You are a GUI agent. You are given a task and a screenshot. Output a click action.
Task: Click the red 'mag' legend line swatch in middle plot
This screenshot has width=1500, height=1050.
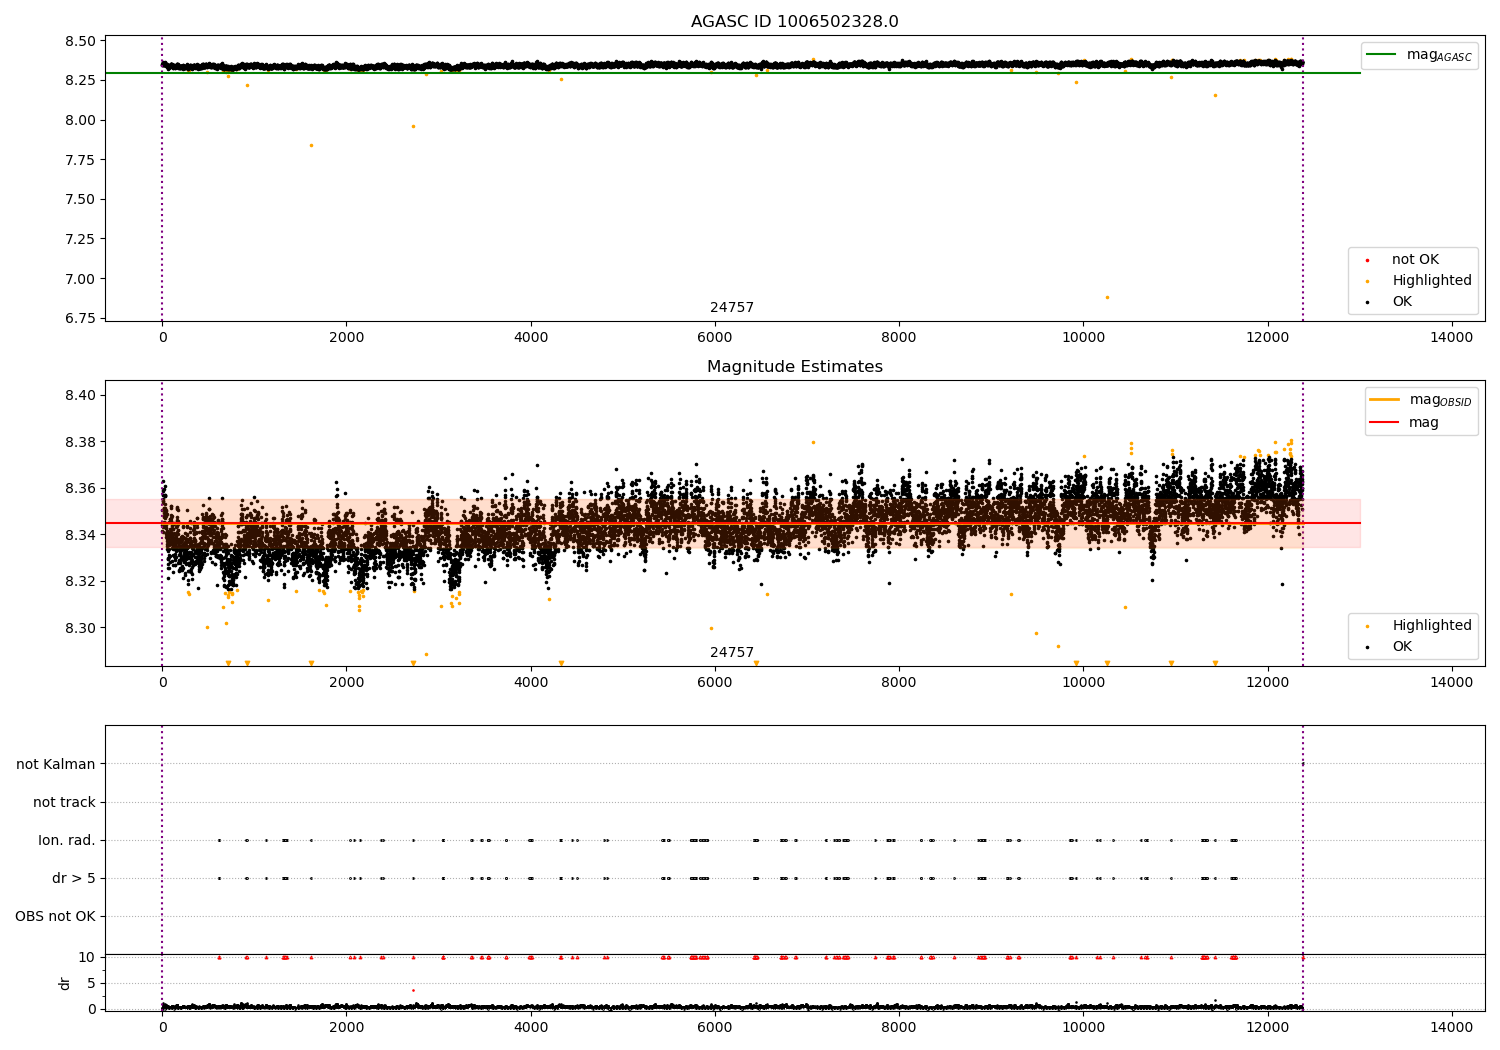(x=1384, y=422)
